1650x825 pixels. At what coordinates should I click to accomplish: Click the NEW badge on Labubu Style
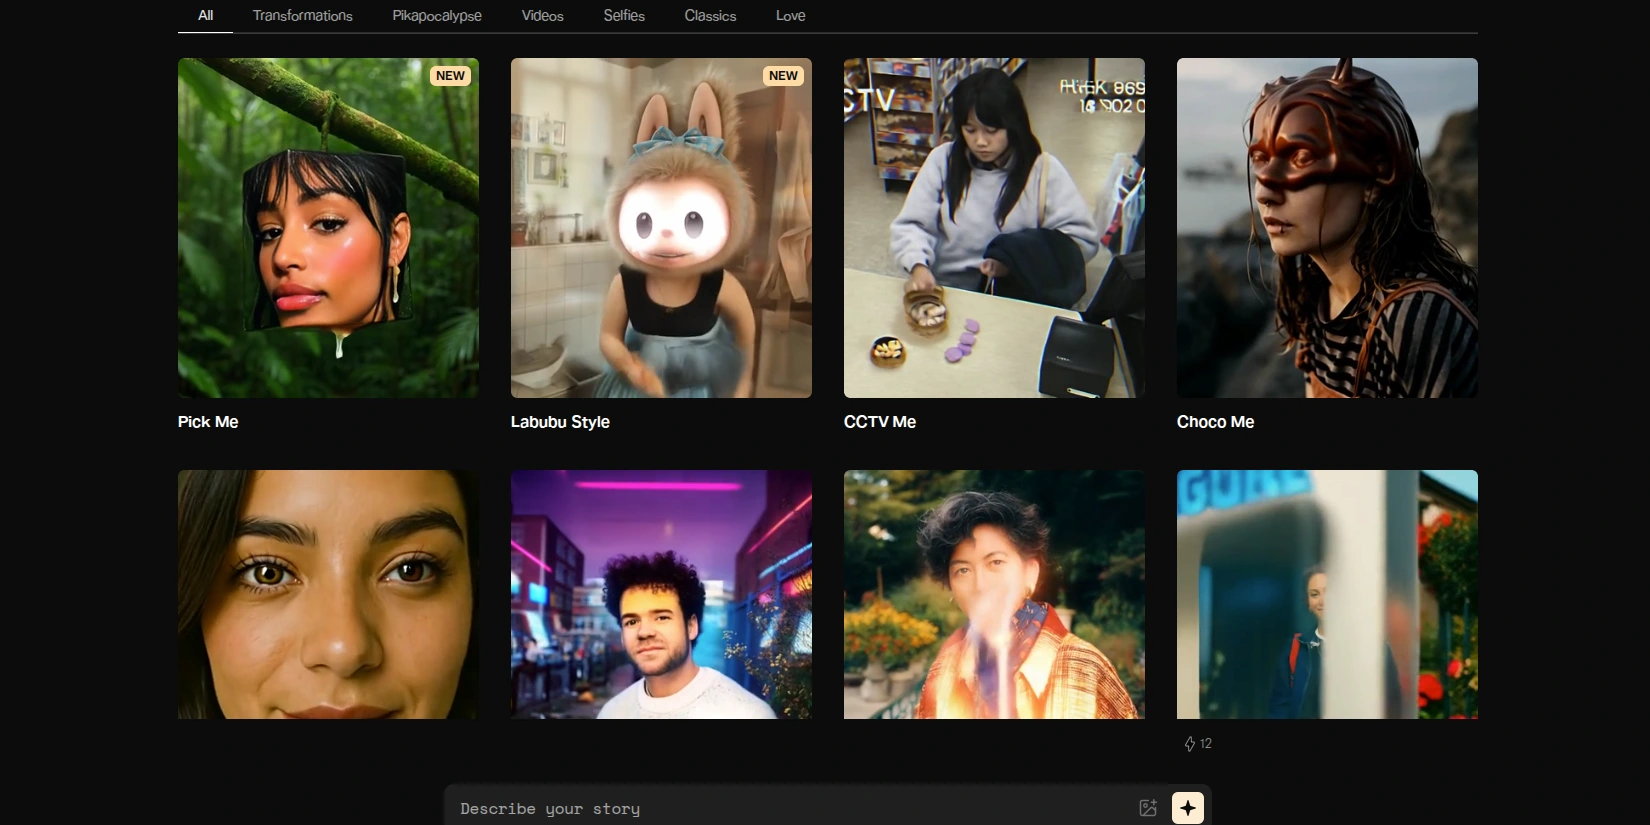[783, 76]
